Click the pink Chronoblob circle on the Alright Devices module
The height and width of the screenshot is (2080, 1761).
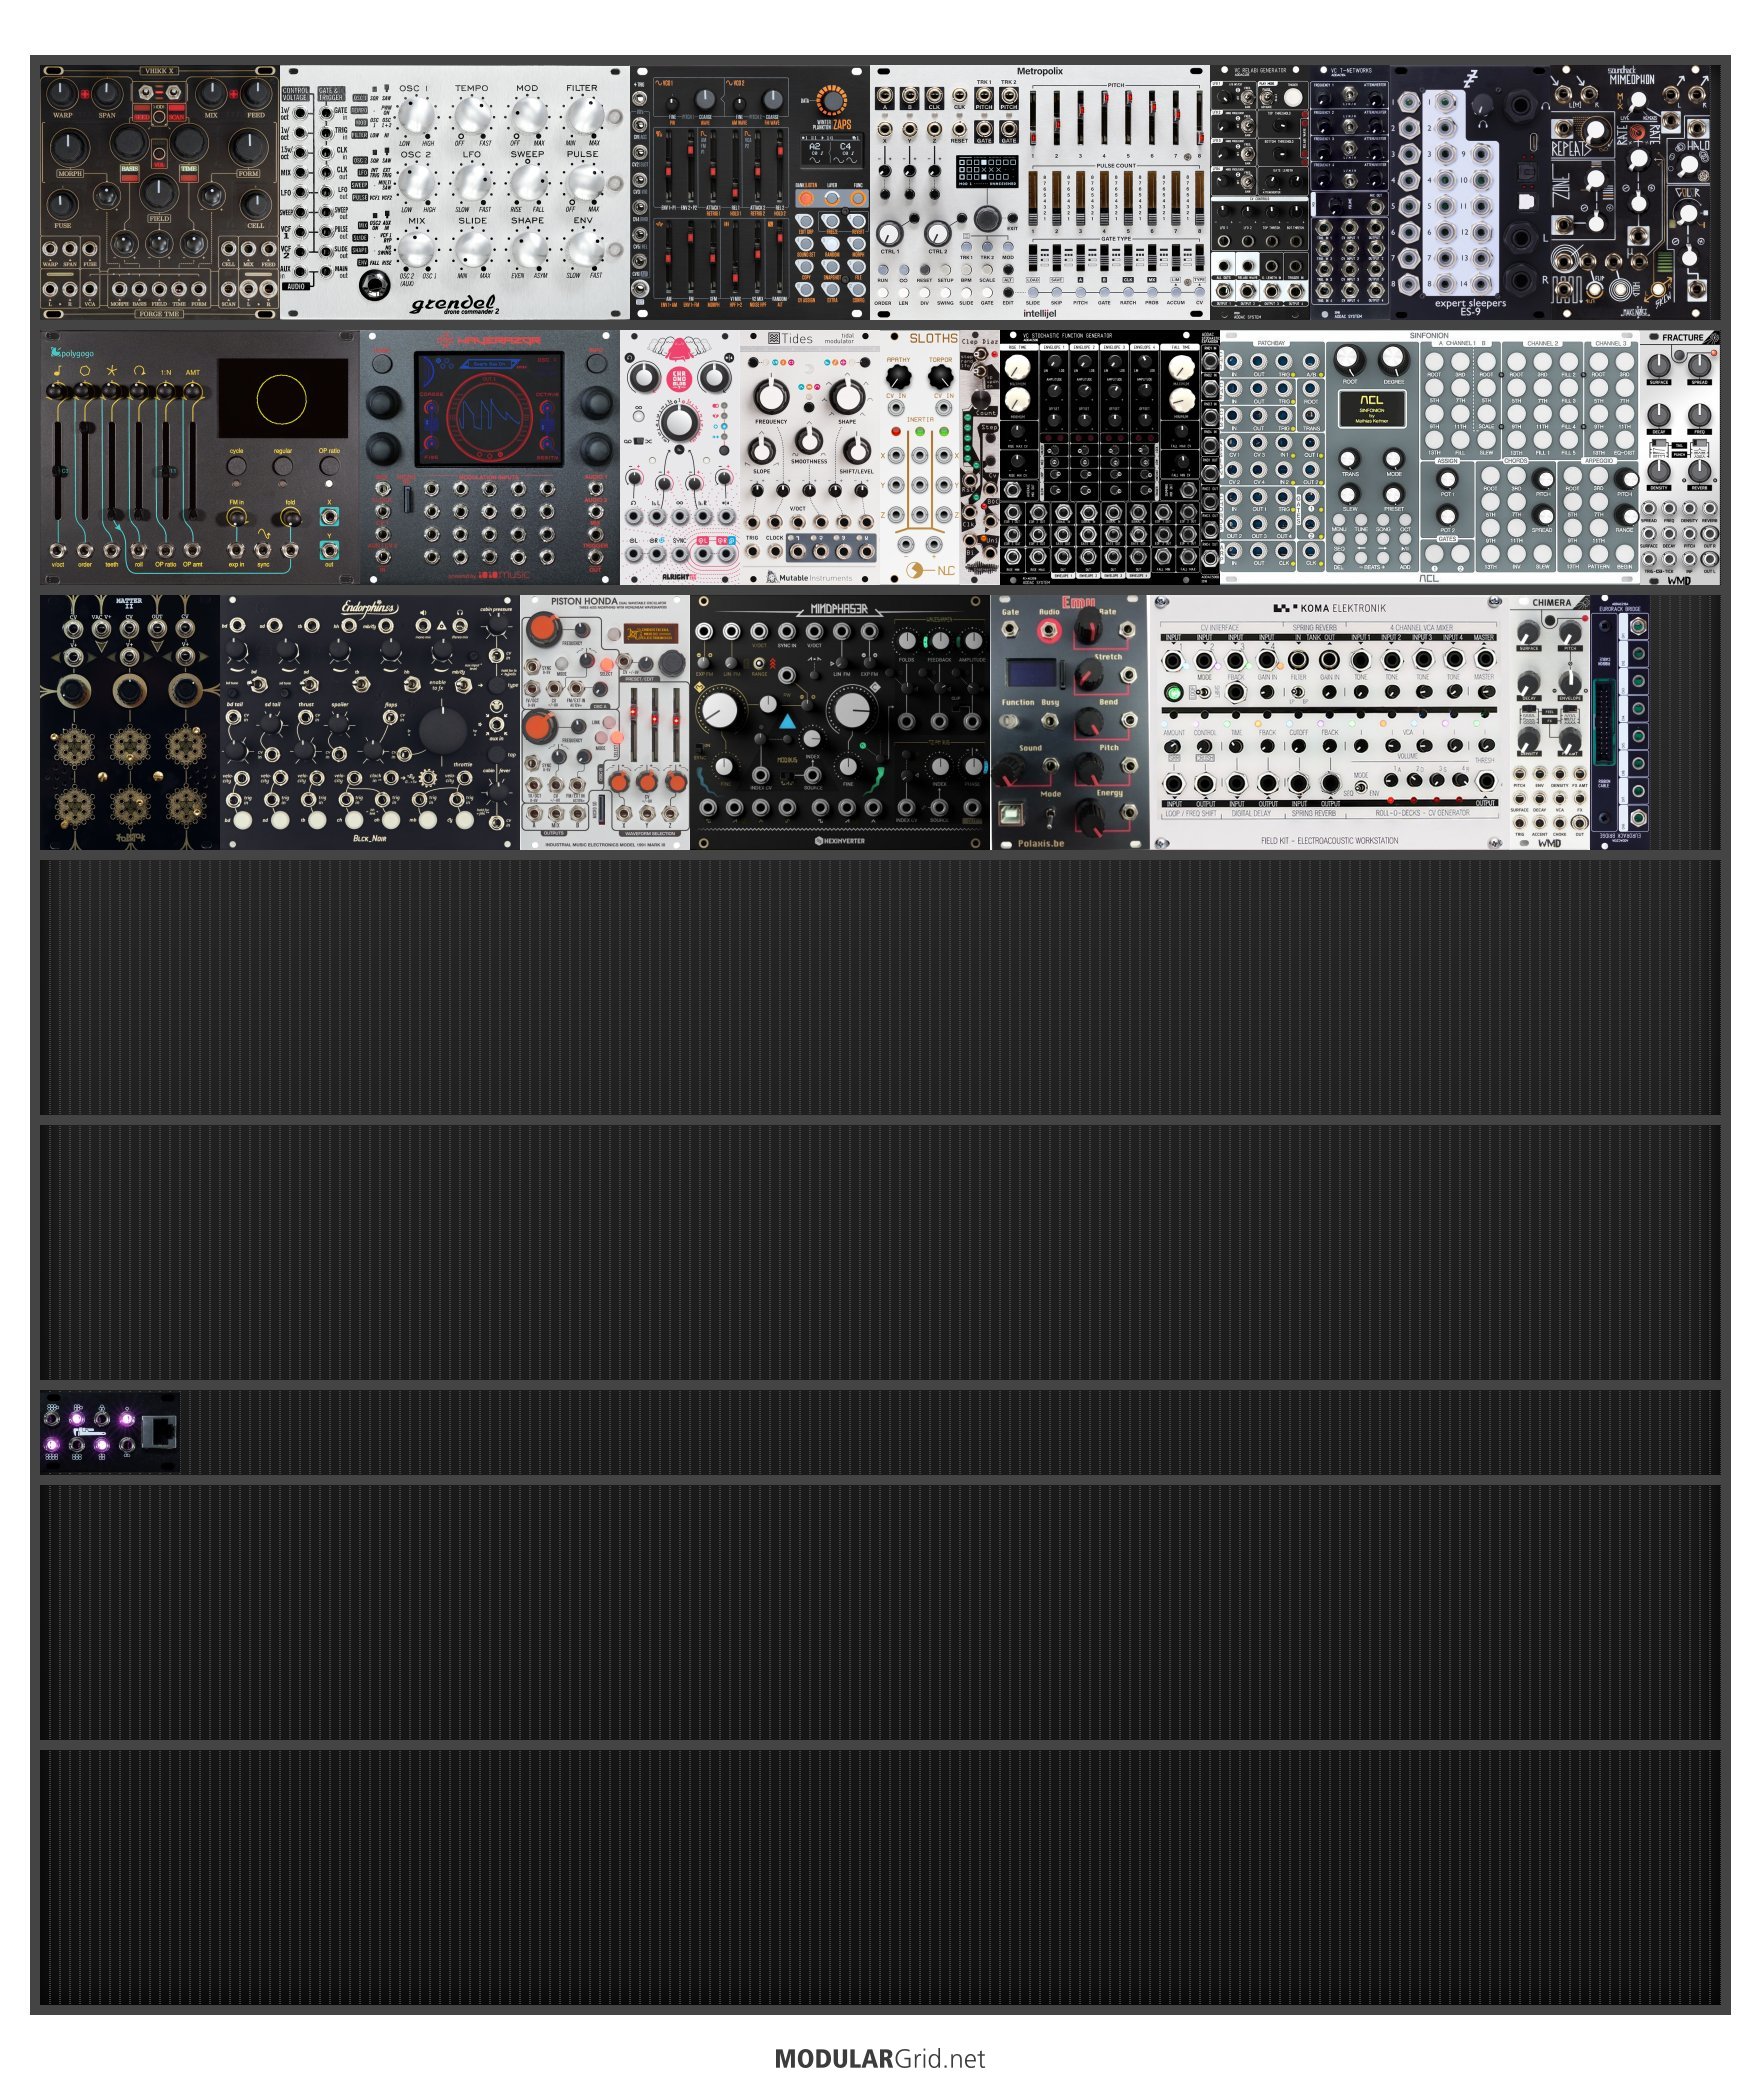tap(679, 380)
